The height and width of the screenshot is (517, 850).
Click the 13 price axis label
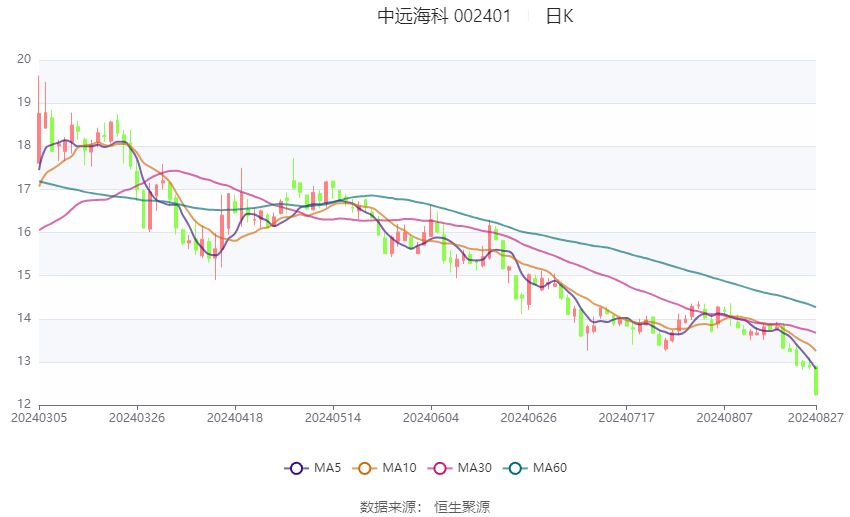24,361
